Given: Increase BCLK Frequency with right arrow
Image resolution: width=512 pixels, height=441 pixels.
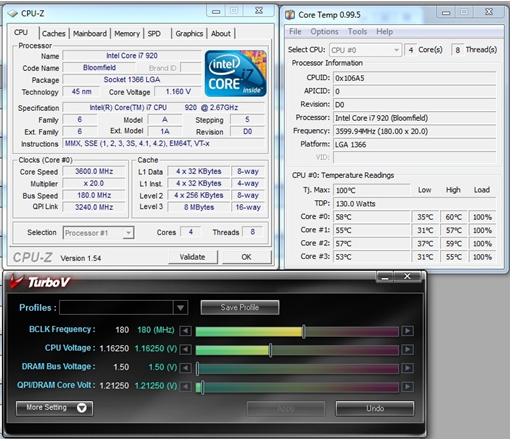Looking at the screenshot, I should pos(407,331).
